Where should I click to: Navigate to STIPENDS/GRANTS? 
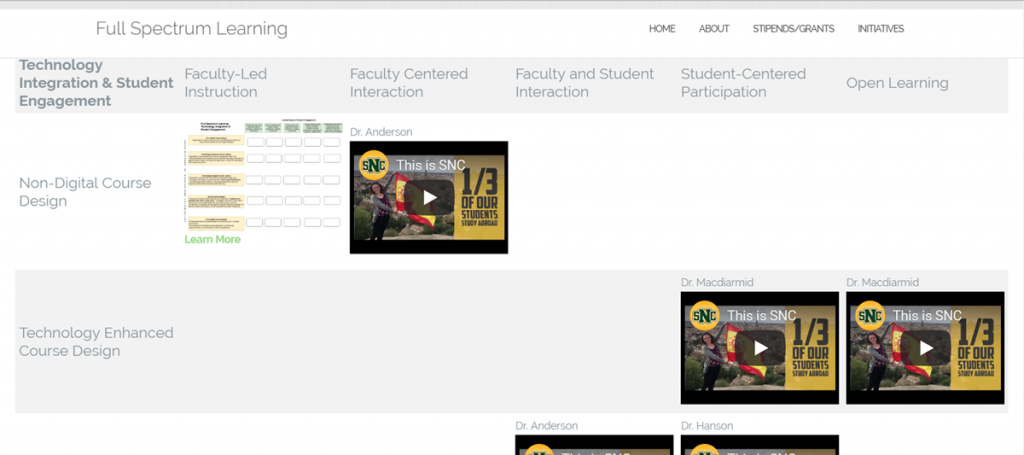(793, 29)
